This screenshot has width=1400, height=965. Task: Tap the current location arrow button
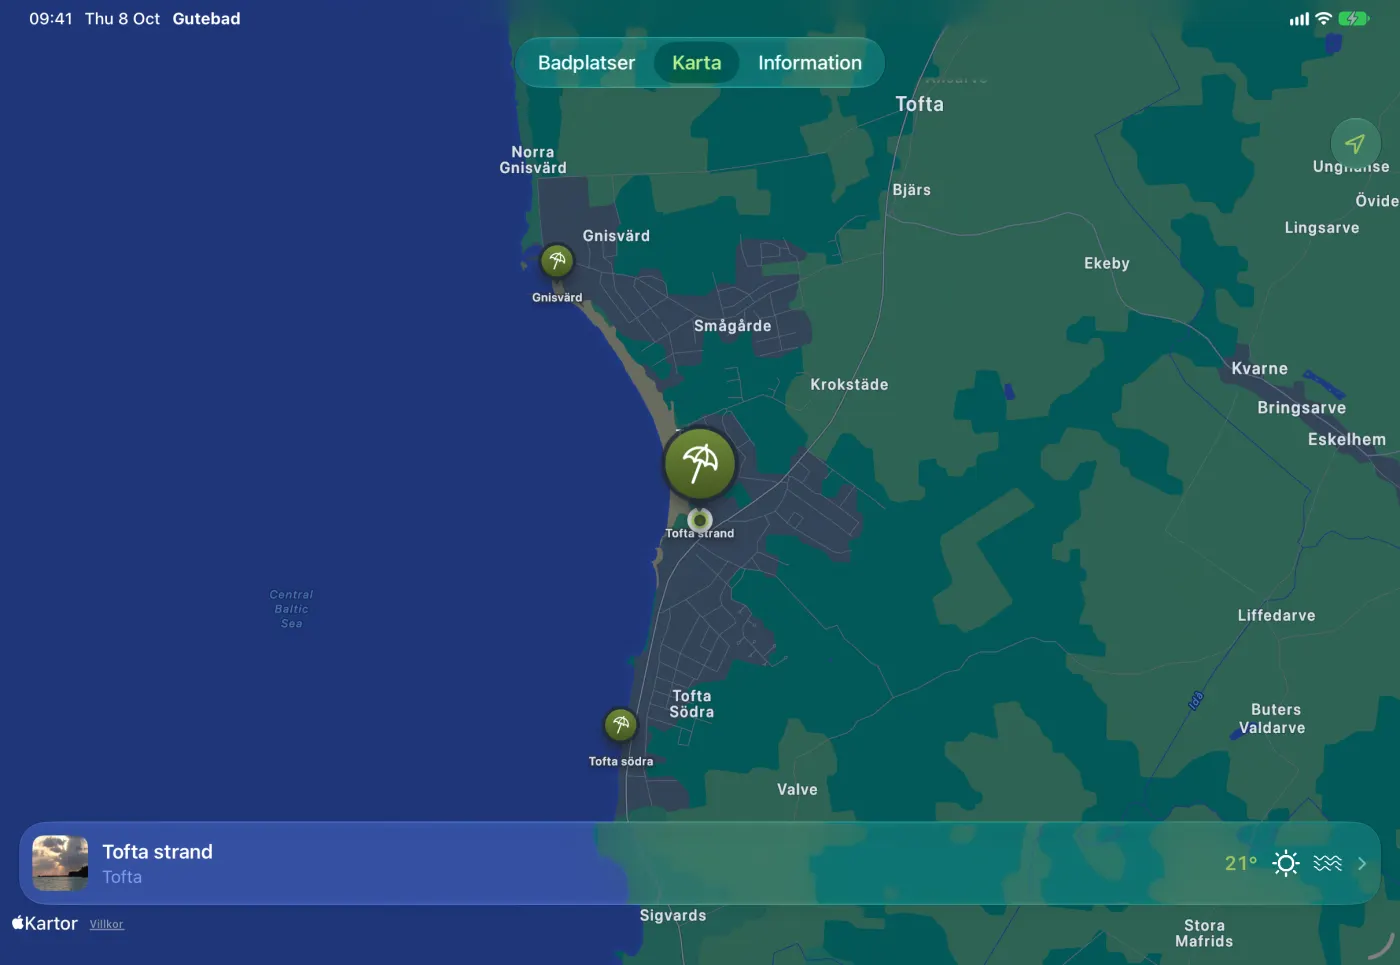[1355, 143]
